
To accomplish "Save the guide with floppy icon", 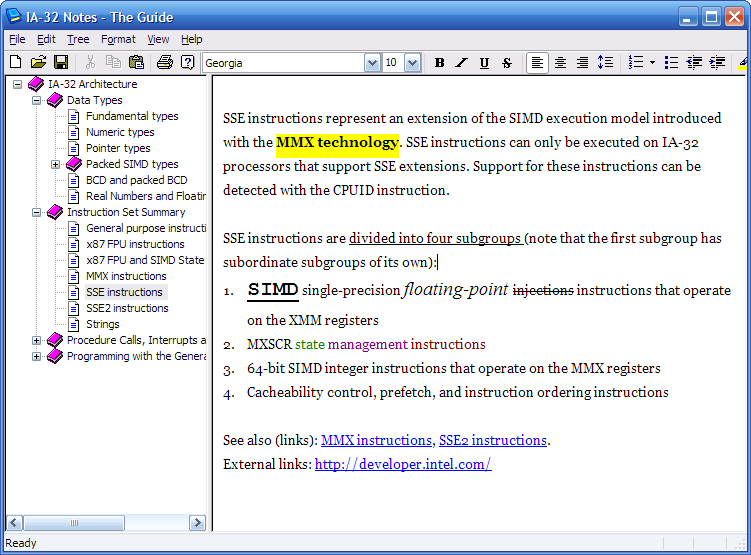I will click(61, 62).
